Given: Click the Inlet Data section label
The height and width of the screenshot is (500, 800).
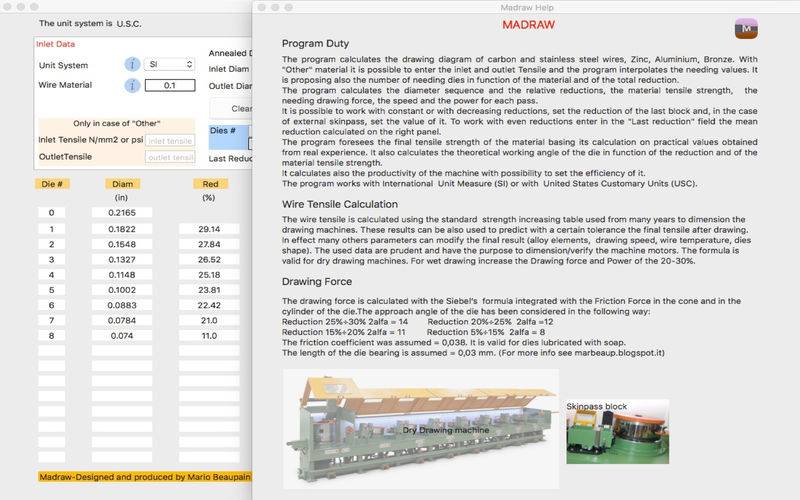Looking at the screenshot, I should (55, 44).
